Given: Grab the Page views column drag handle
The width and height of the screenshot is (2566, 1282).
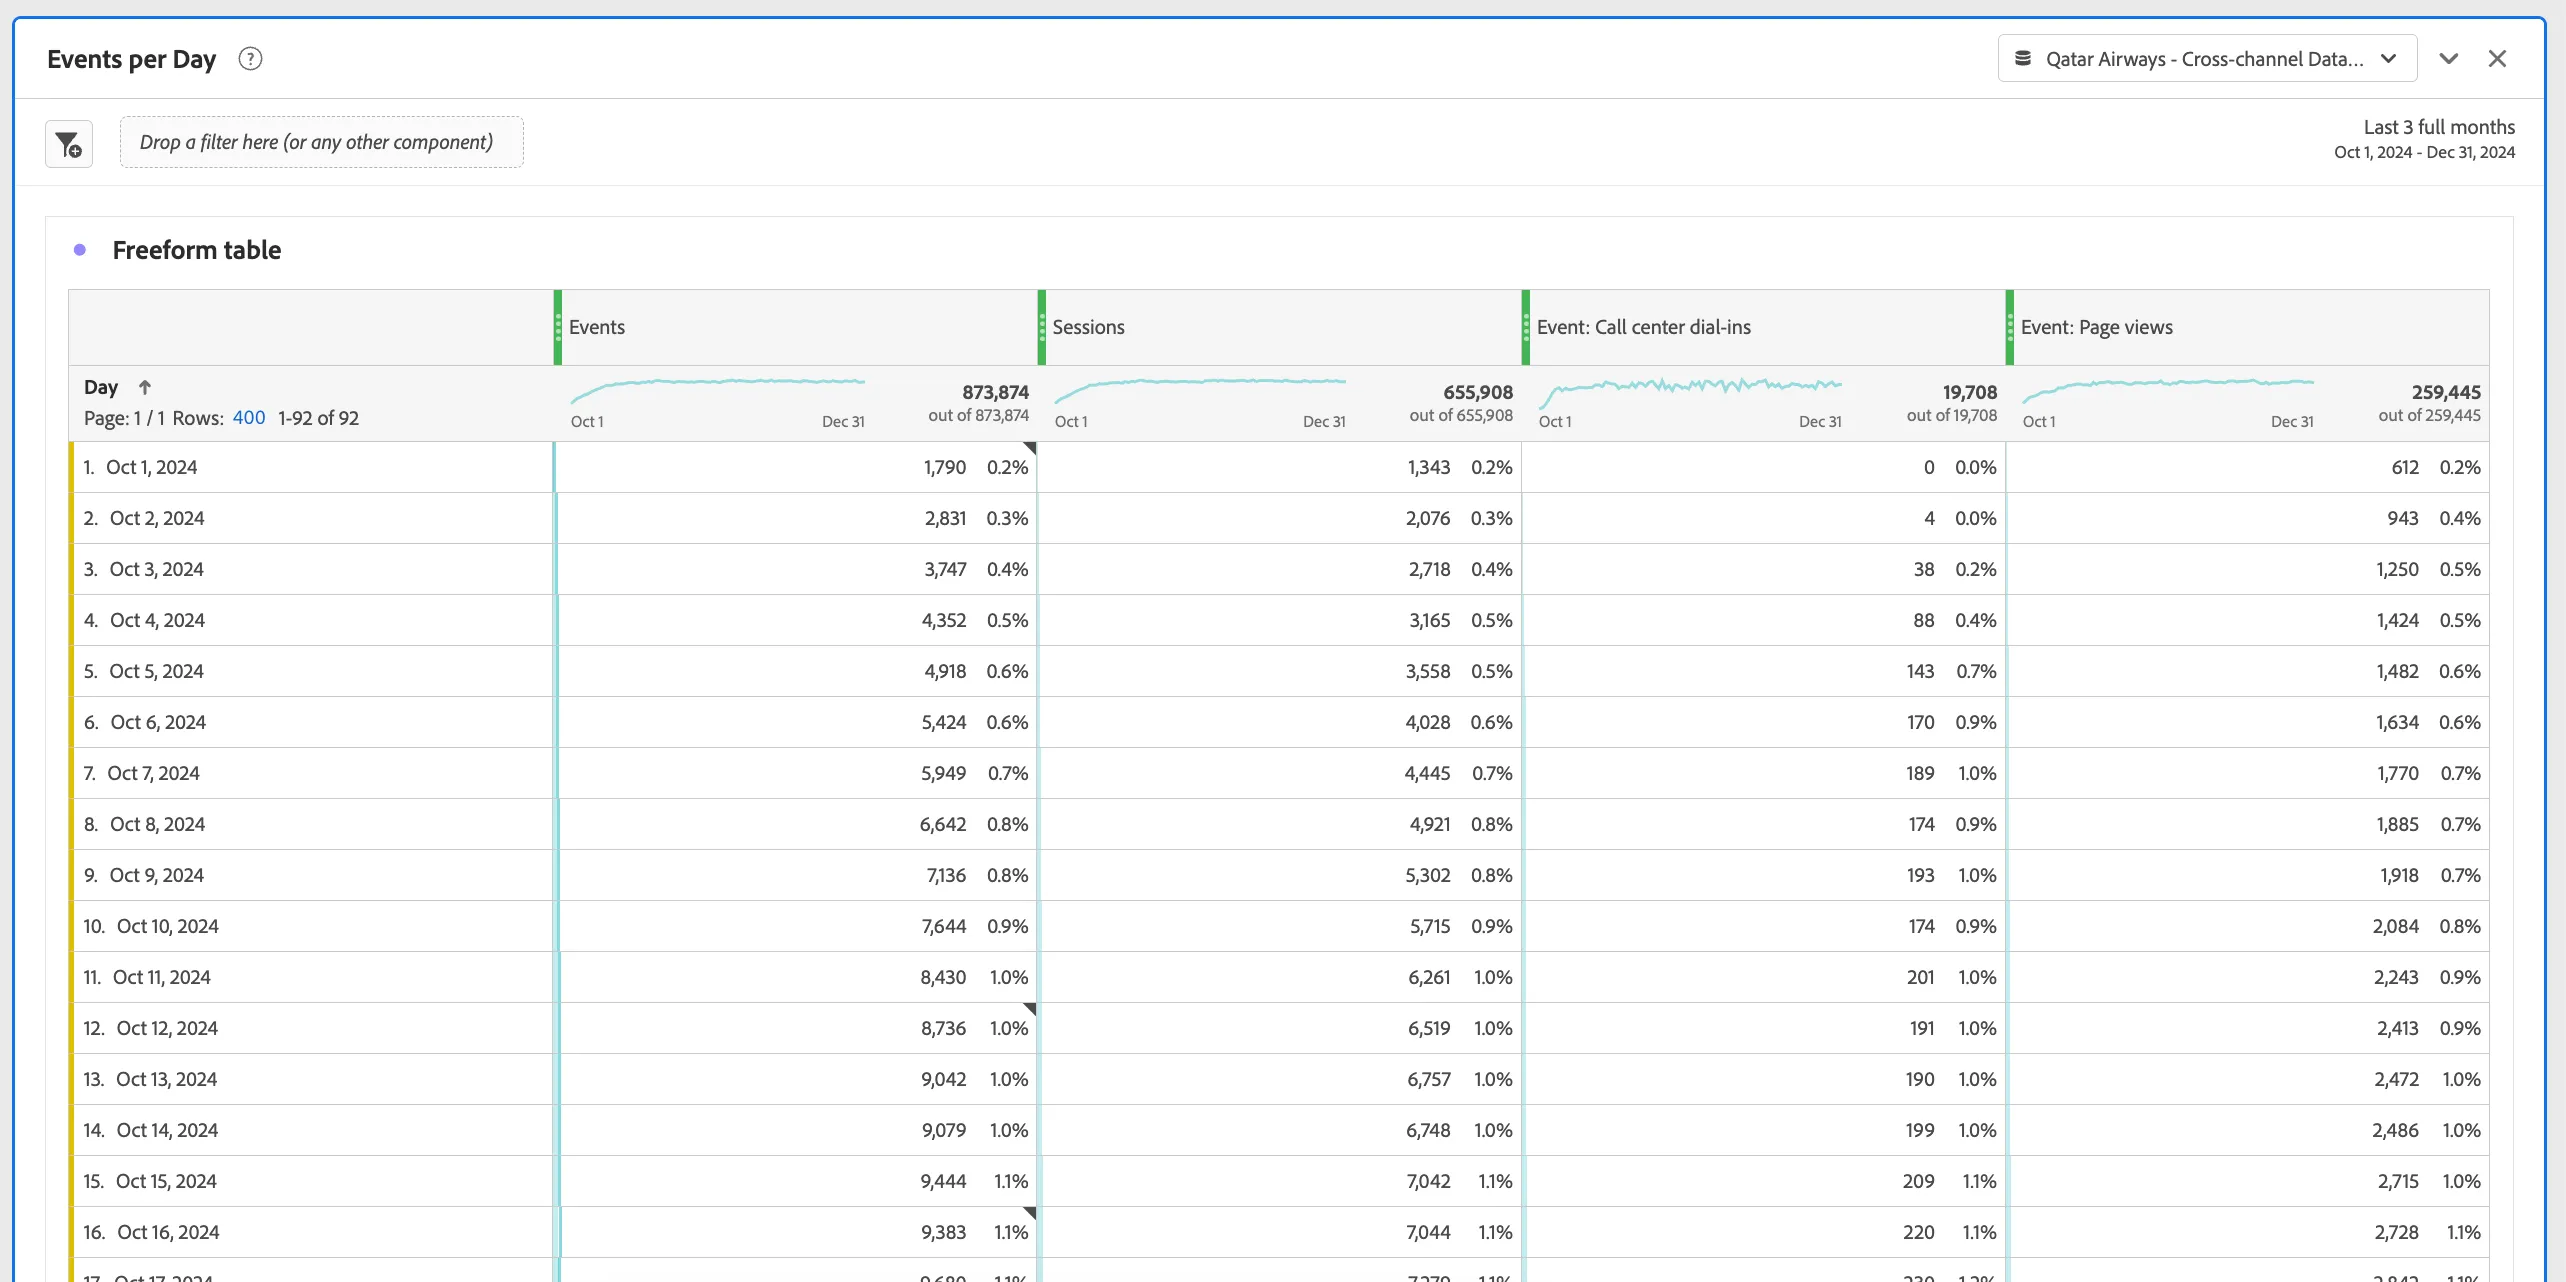Looking at the screenshot, I should pos(2010,327).
